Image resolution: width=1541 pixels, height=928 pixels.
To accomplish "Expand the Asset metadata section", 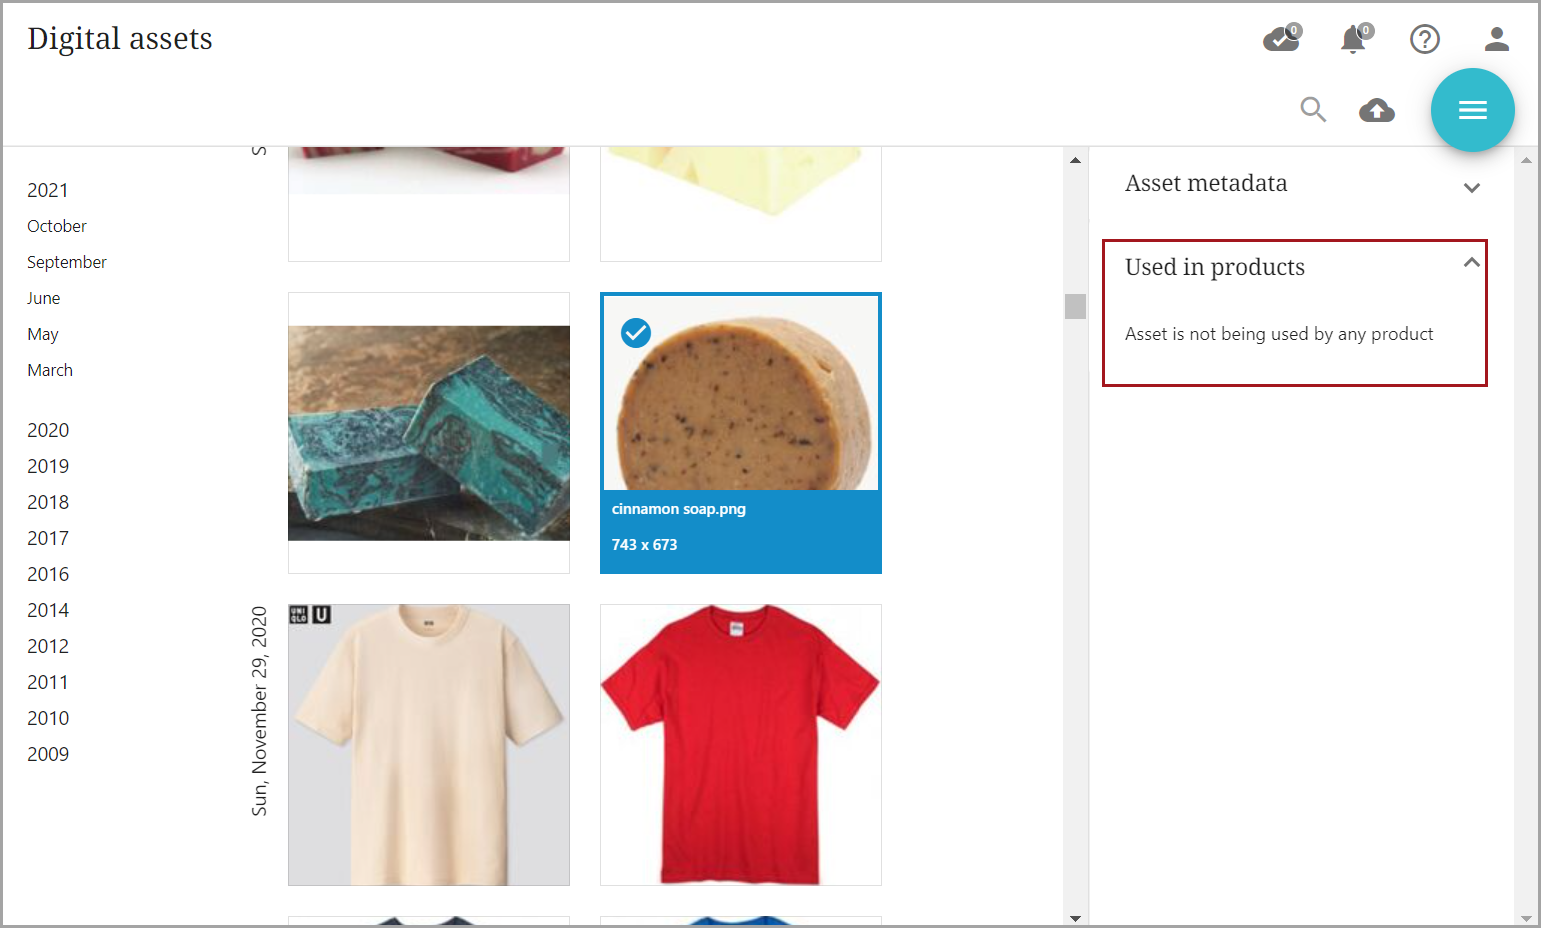I will click(x=1471, y=187).
